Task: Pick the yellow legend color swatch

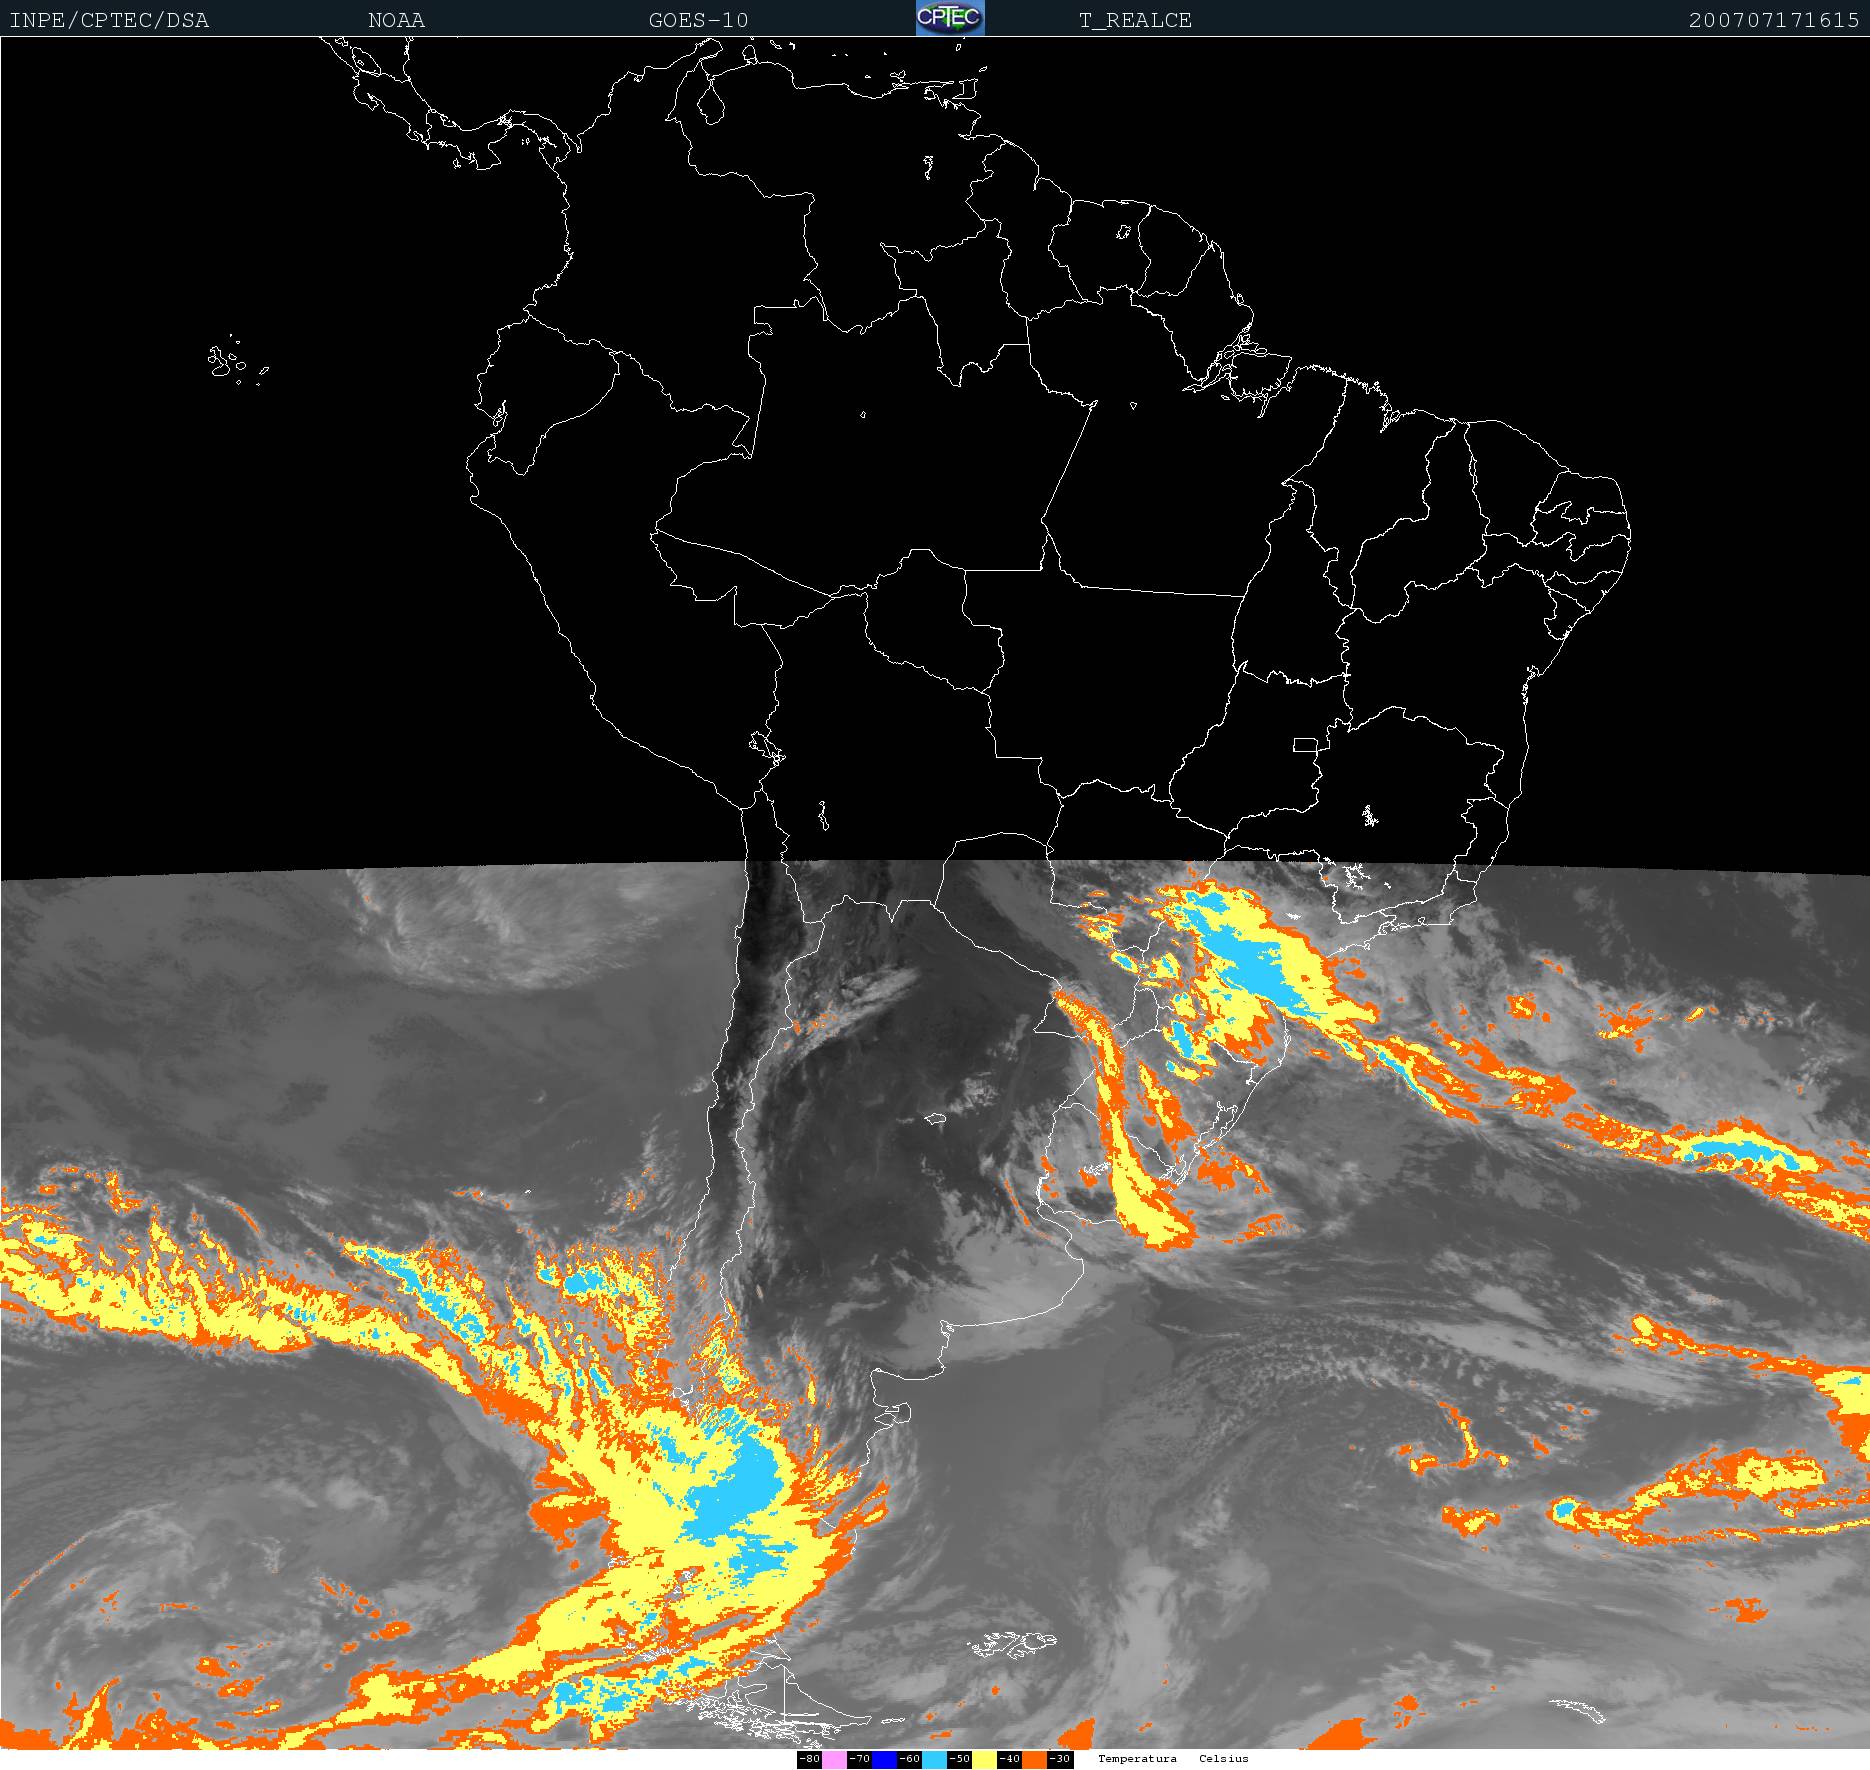Action: pos(984,1759)
